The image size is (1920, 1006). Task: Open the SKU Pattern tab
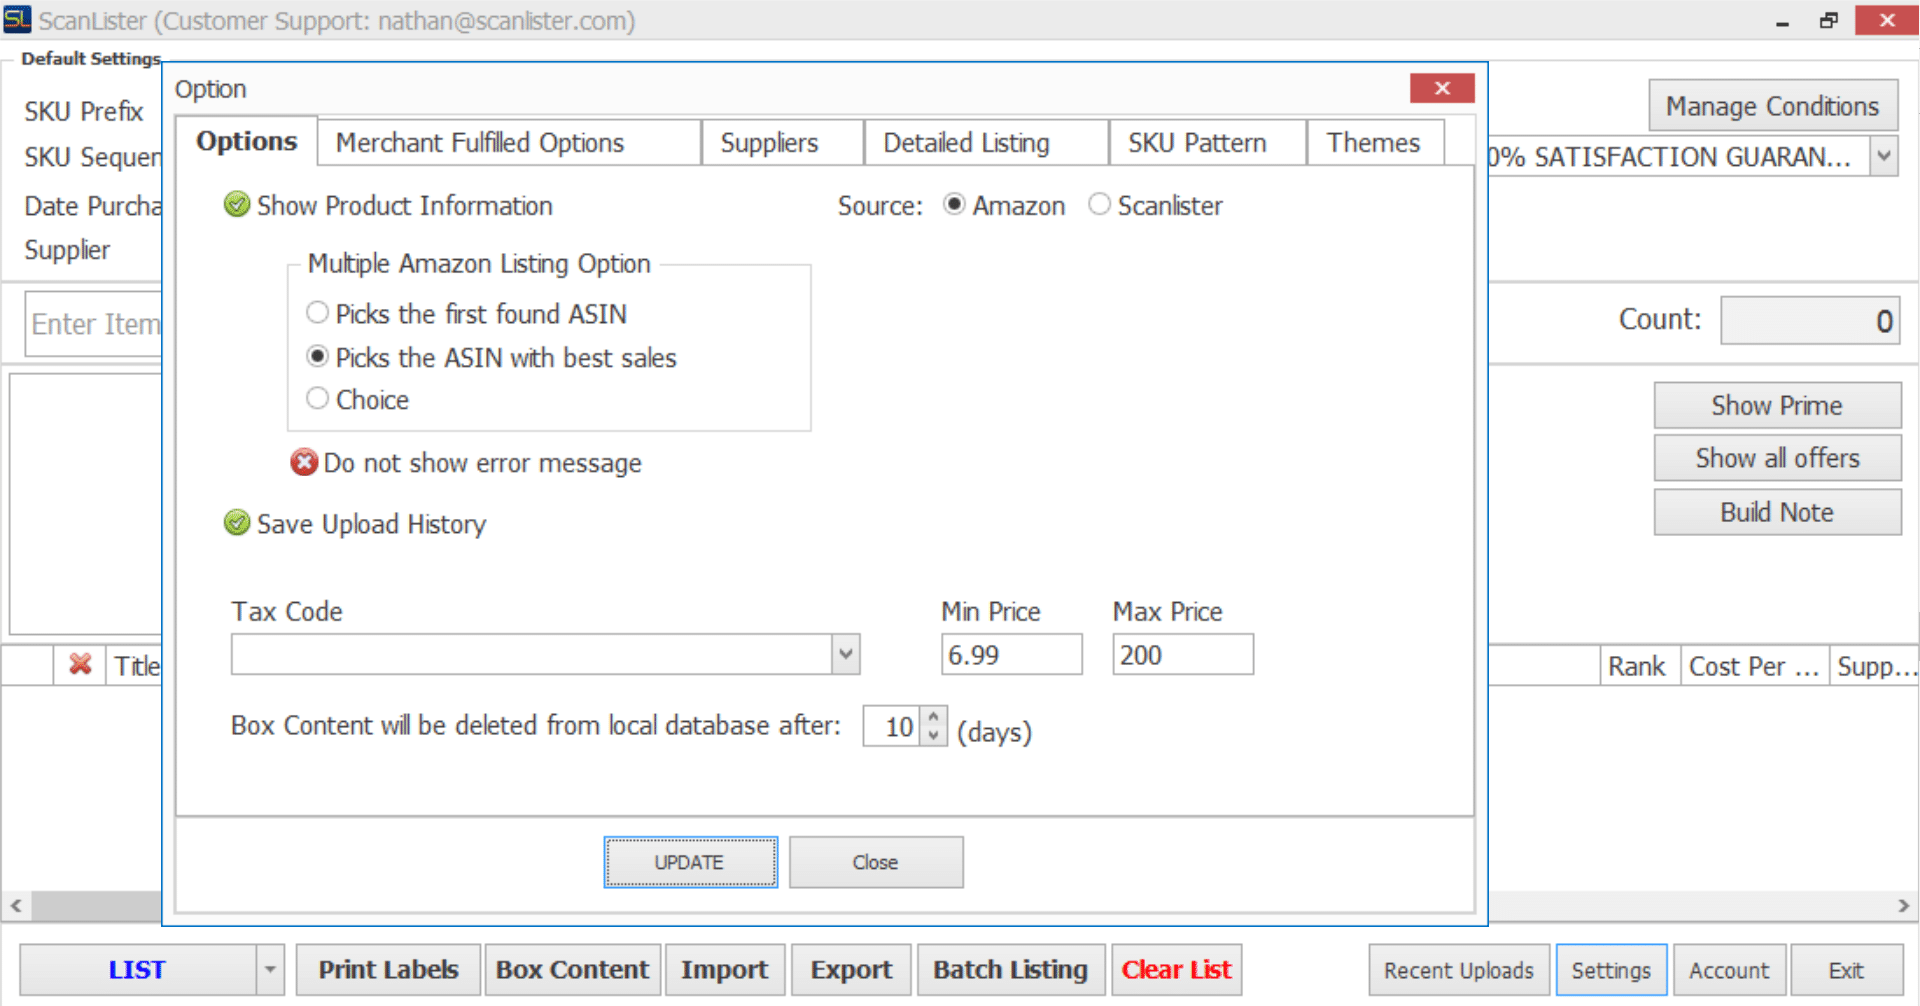tap(1208, 143)
